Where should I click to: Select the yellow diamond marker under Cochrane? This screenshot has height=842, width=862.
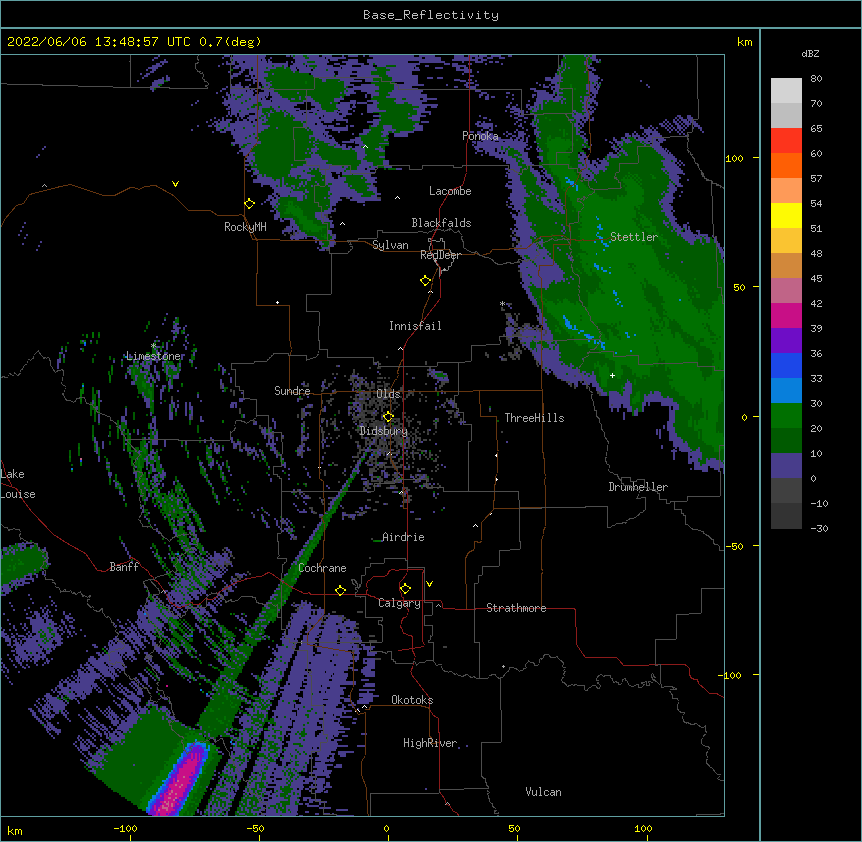340,590
